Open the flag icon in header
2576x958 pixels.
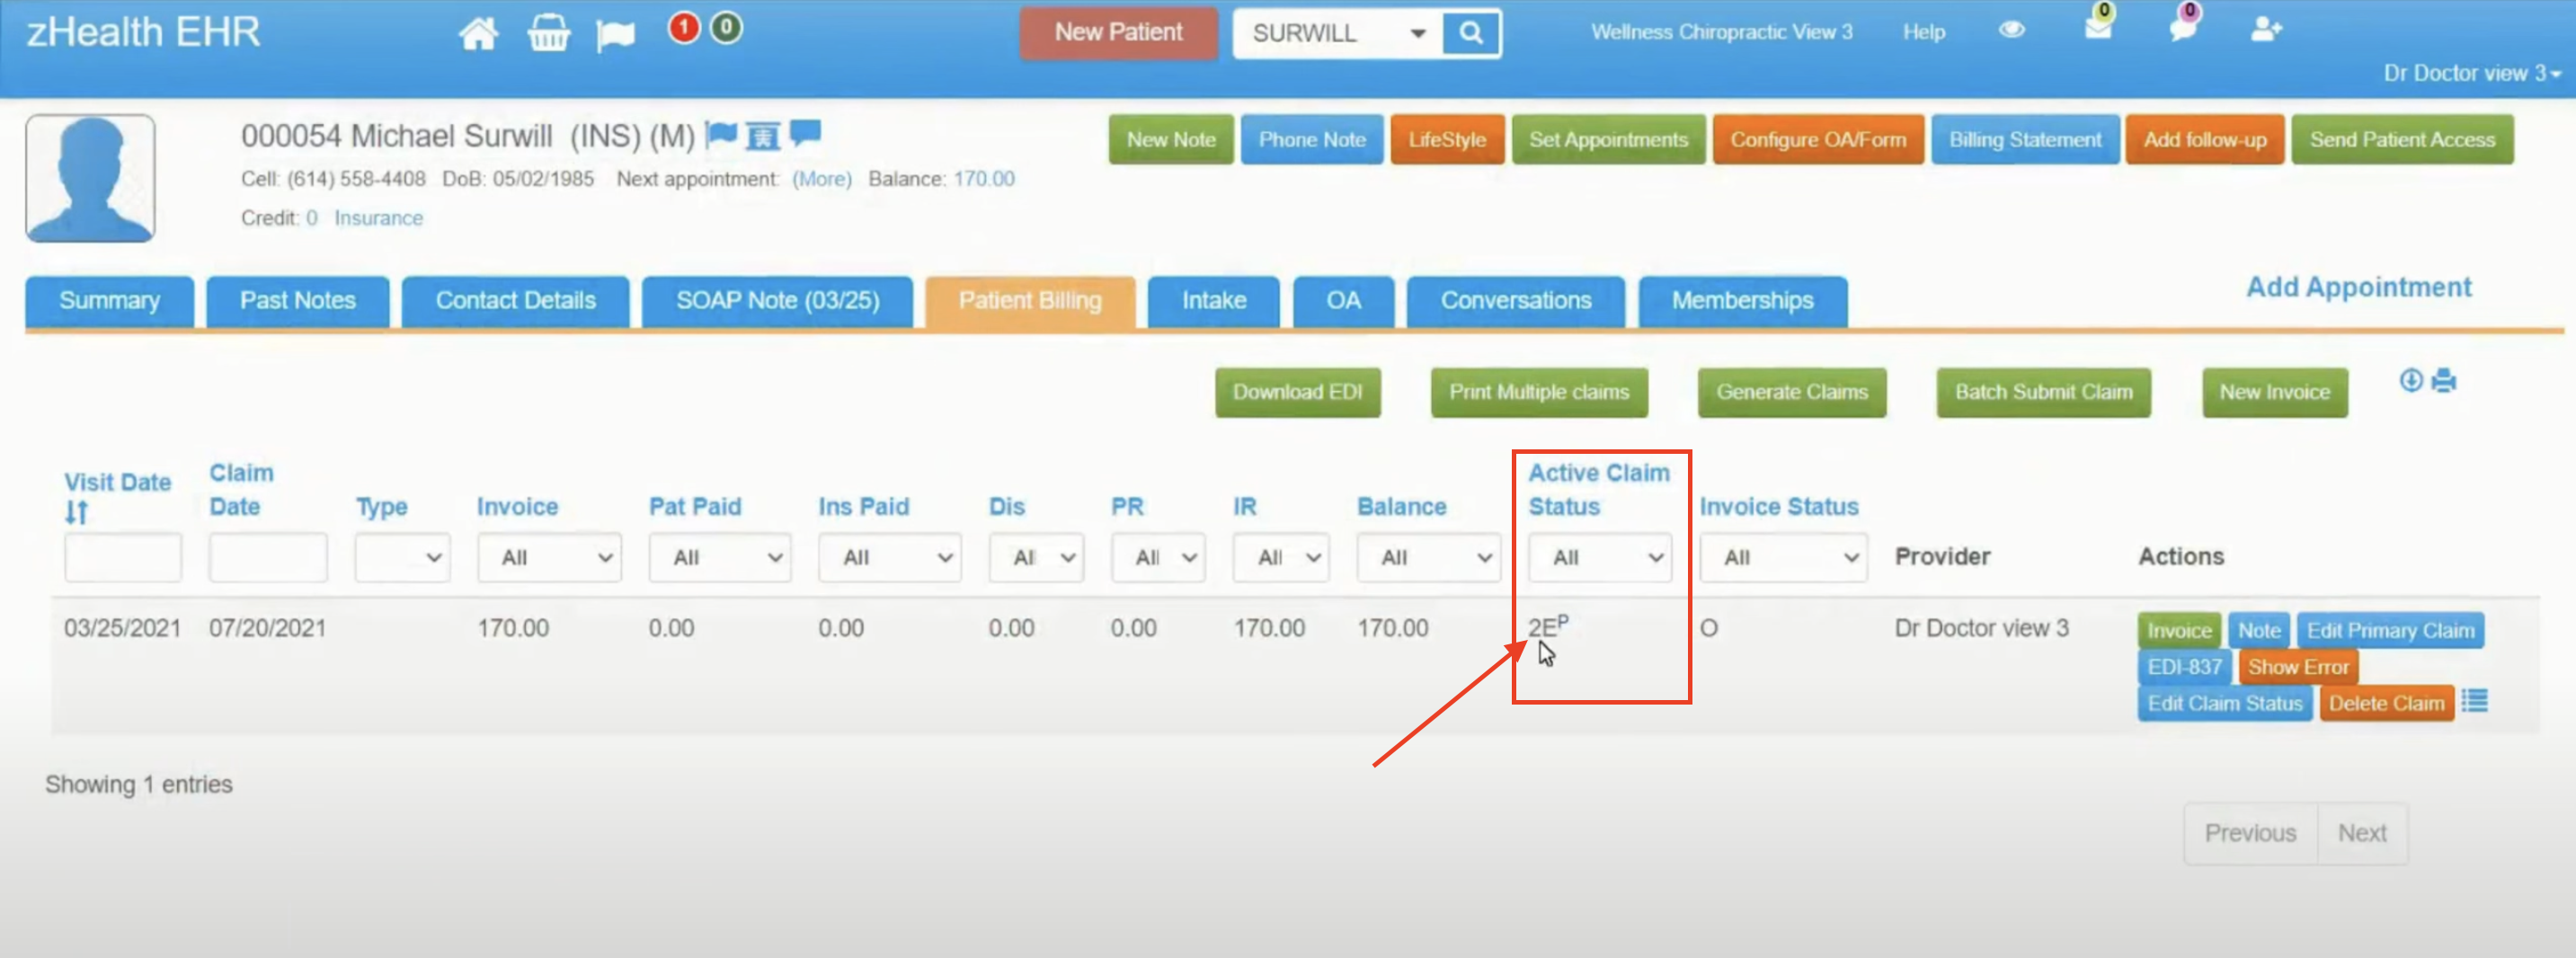(x=615, y=35)
